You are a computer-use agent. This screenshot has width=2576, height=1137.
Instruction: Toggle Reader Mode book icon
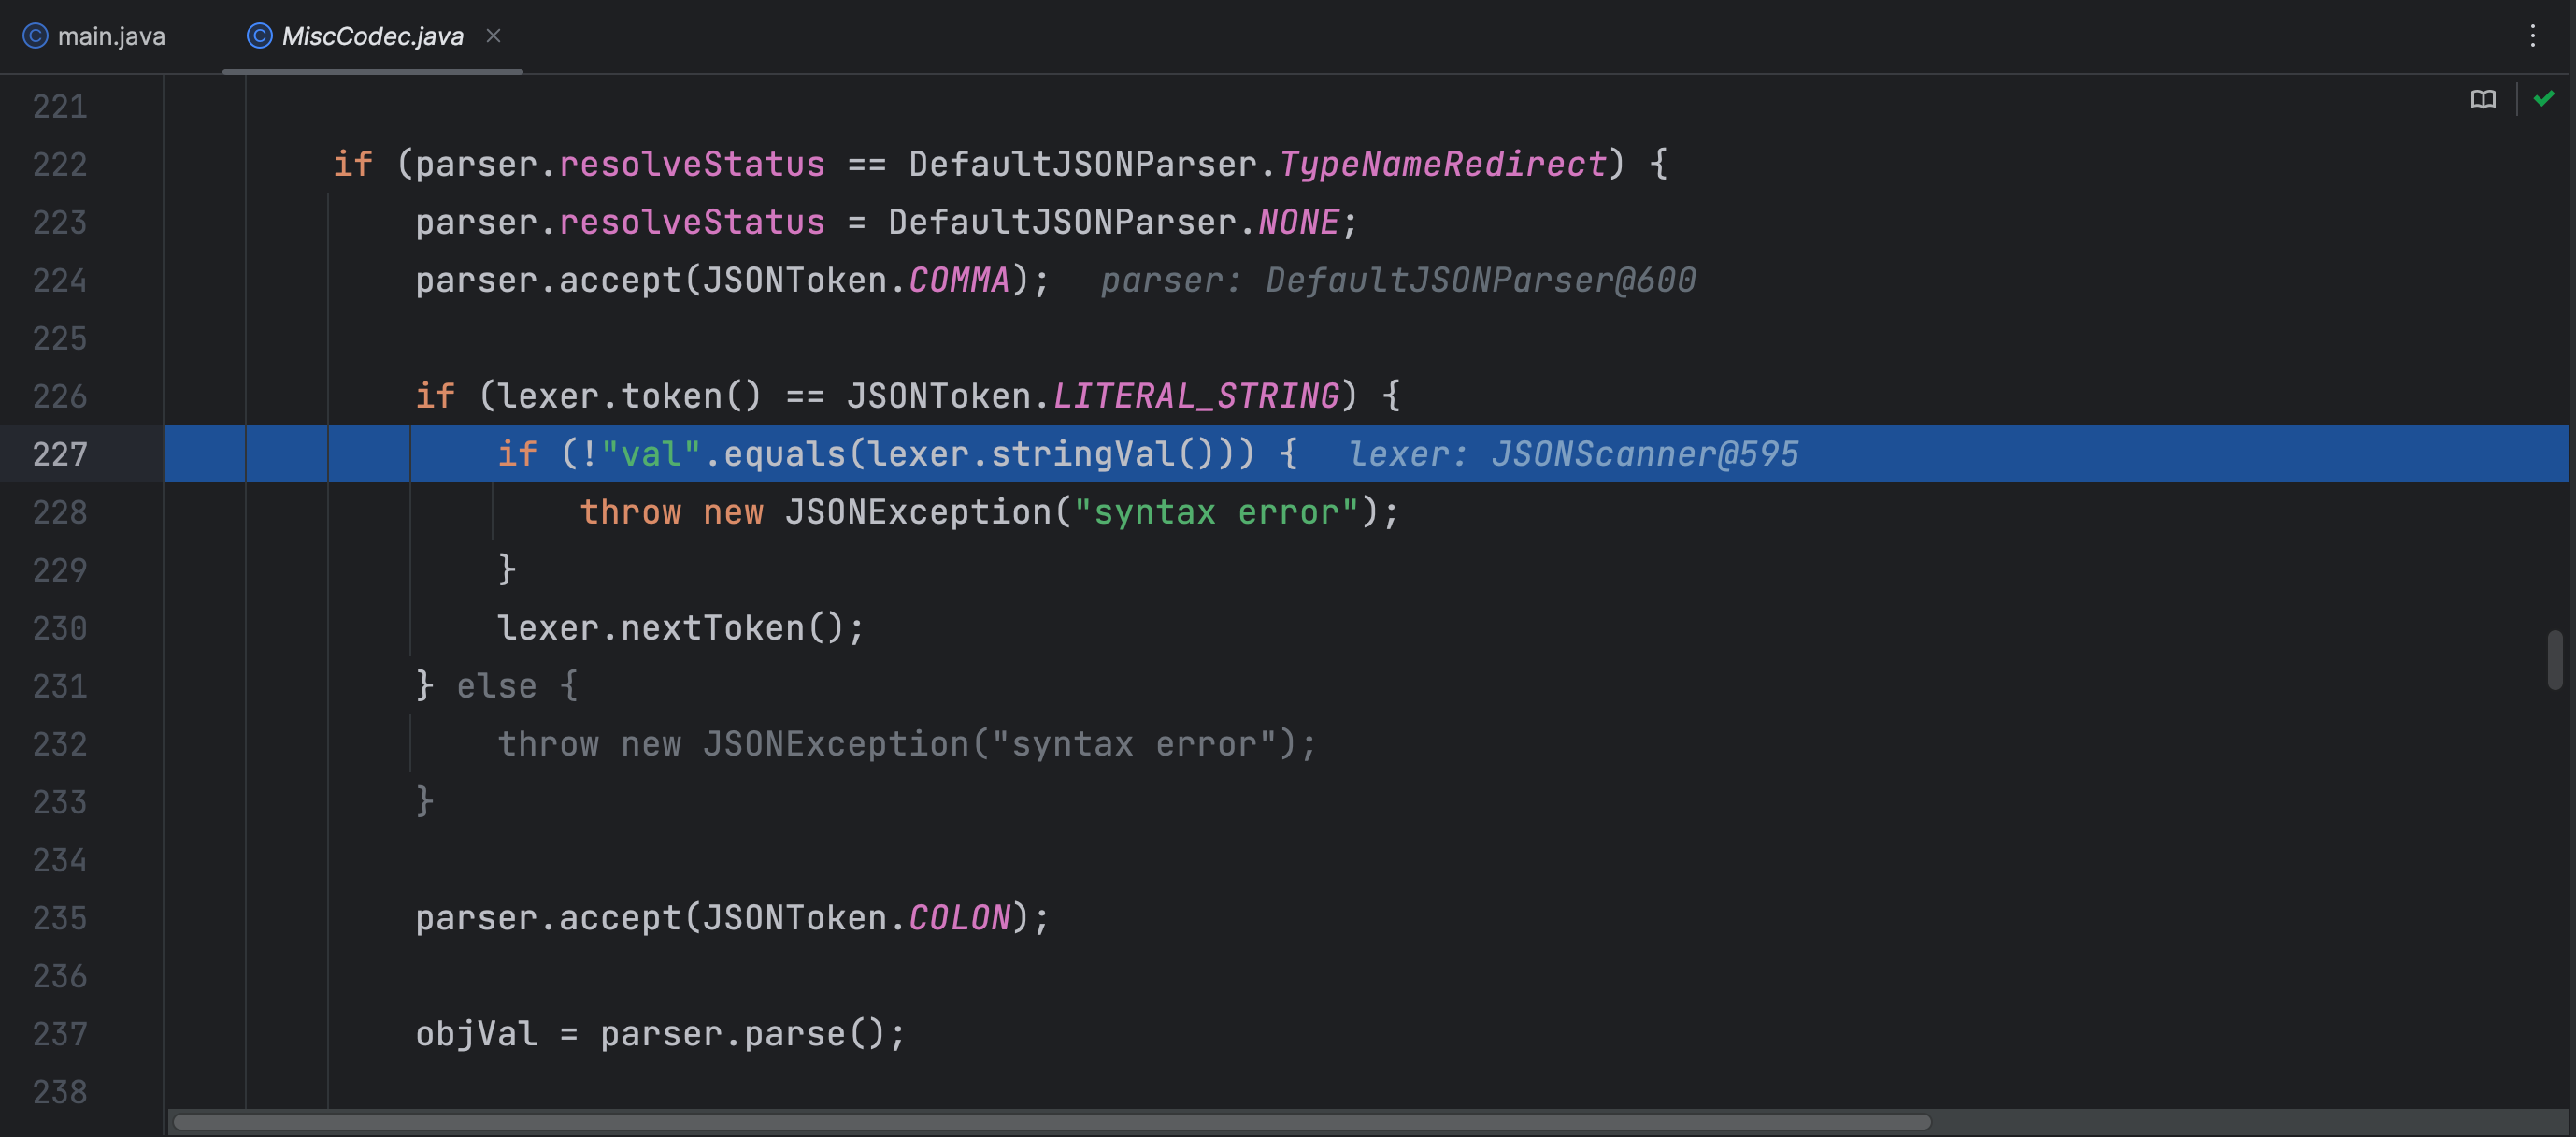[2483, 99]
